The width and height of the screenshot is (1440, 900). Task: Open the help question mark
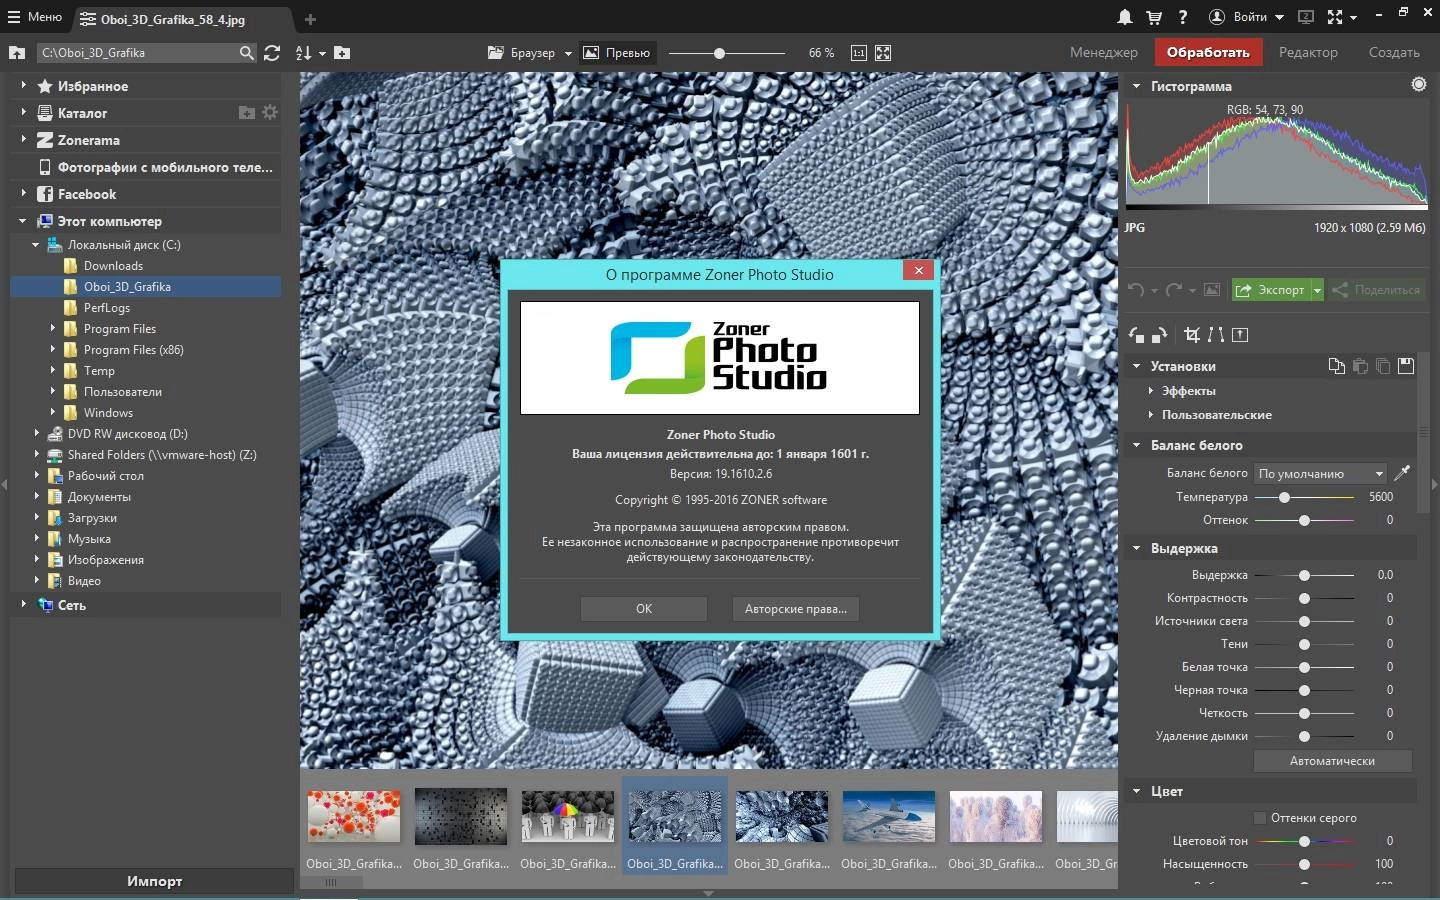[1183, 17]
